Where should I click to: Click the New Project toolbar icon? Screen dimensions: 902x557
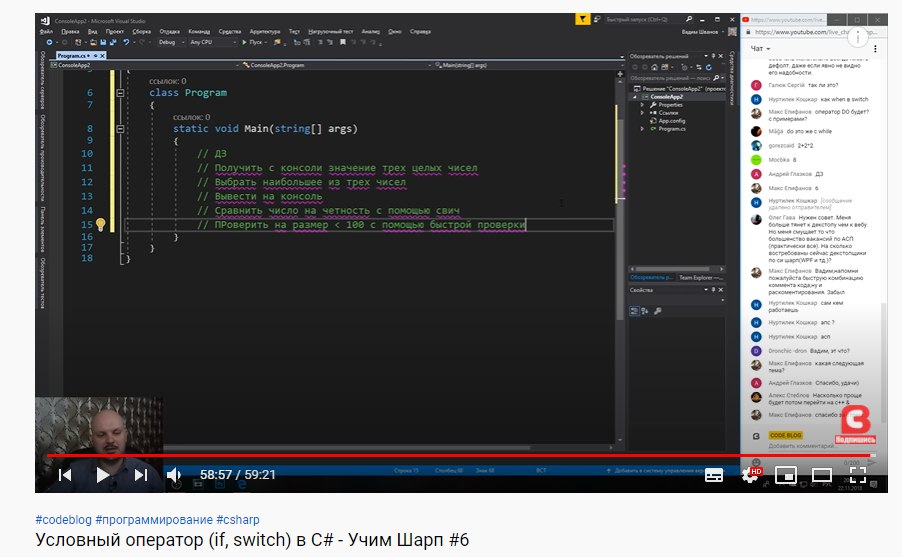[x=79, y=42]
